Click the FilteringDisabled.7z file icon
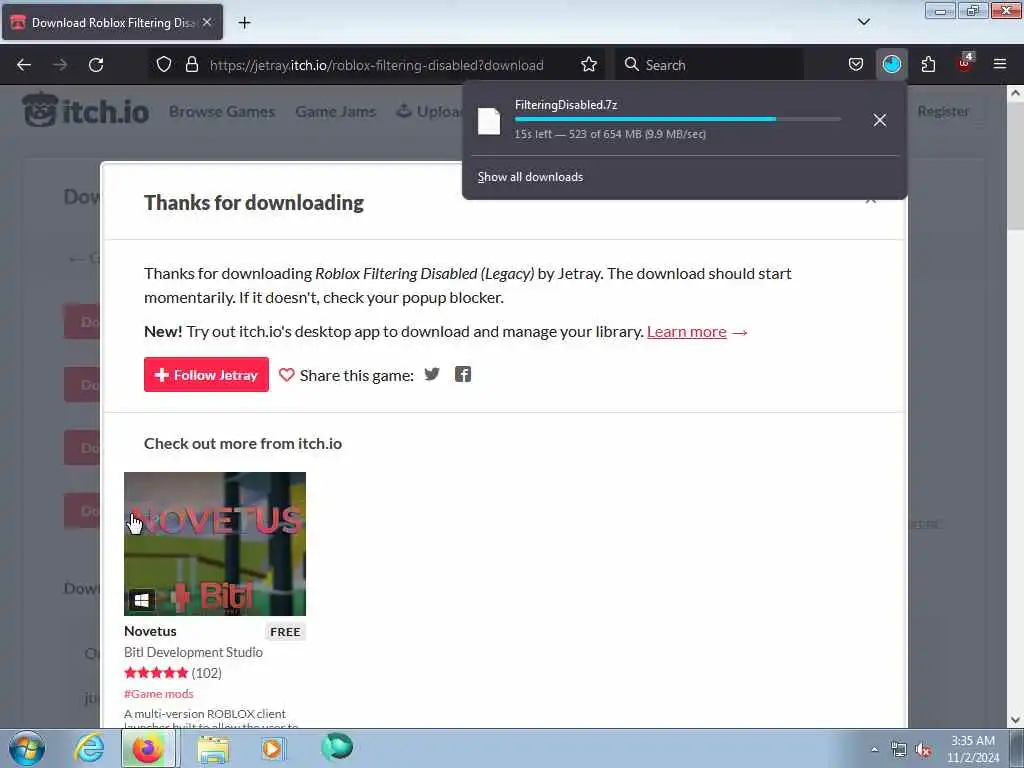 tap(488, 121)
